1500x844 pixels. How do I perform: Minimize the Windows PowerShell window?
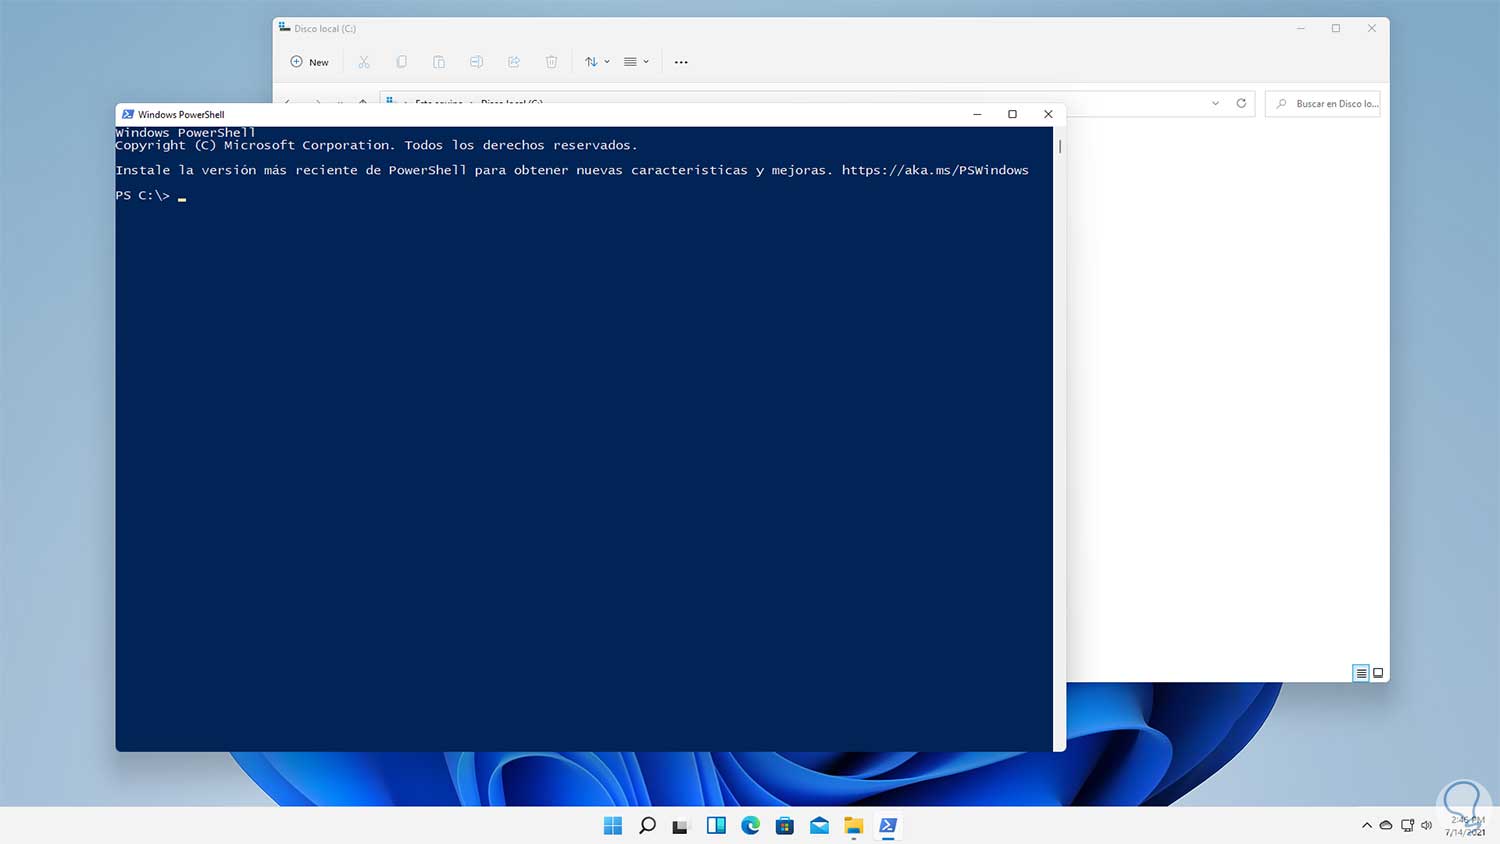(x=977, y=114)
